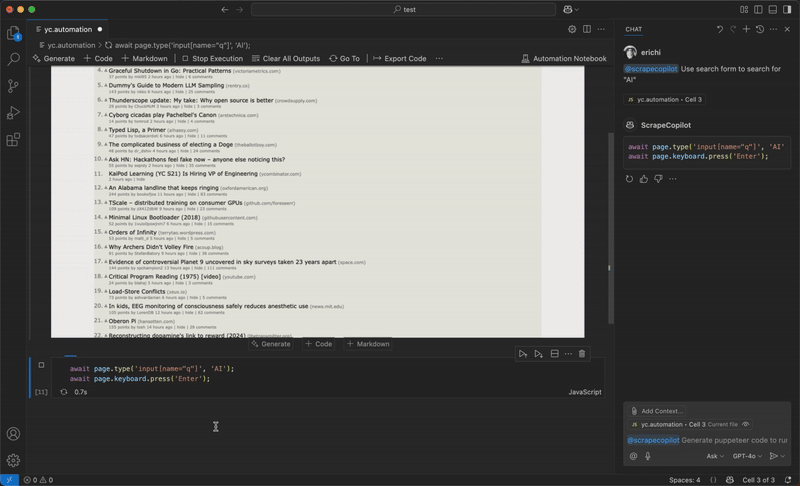Split the cell using cell toolbar icon

pyautogui.click(x=554, y=353)
